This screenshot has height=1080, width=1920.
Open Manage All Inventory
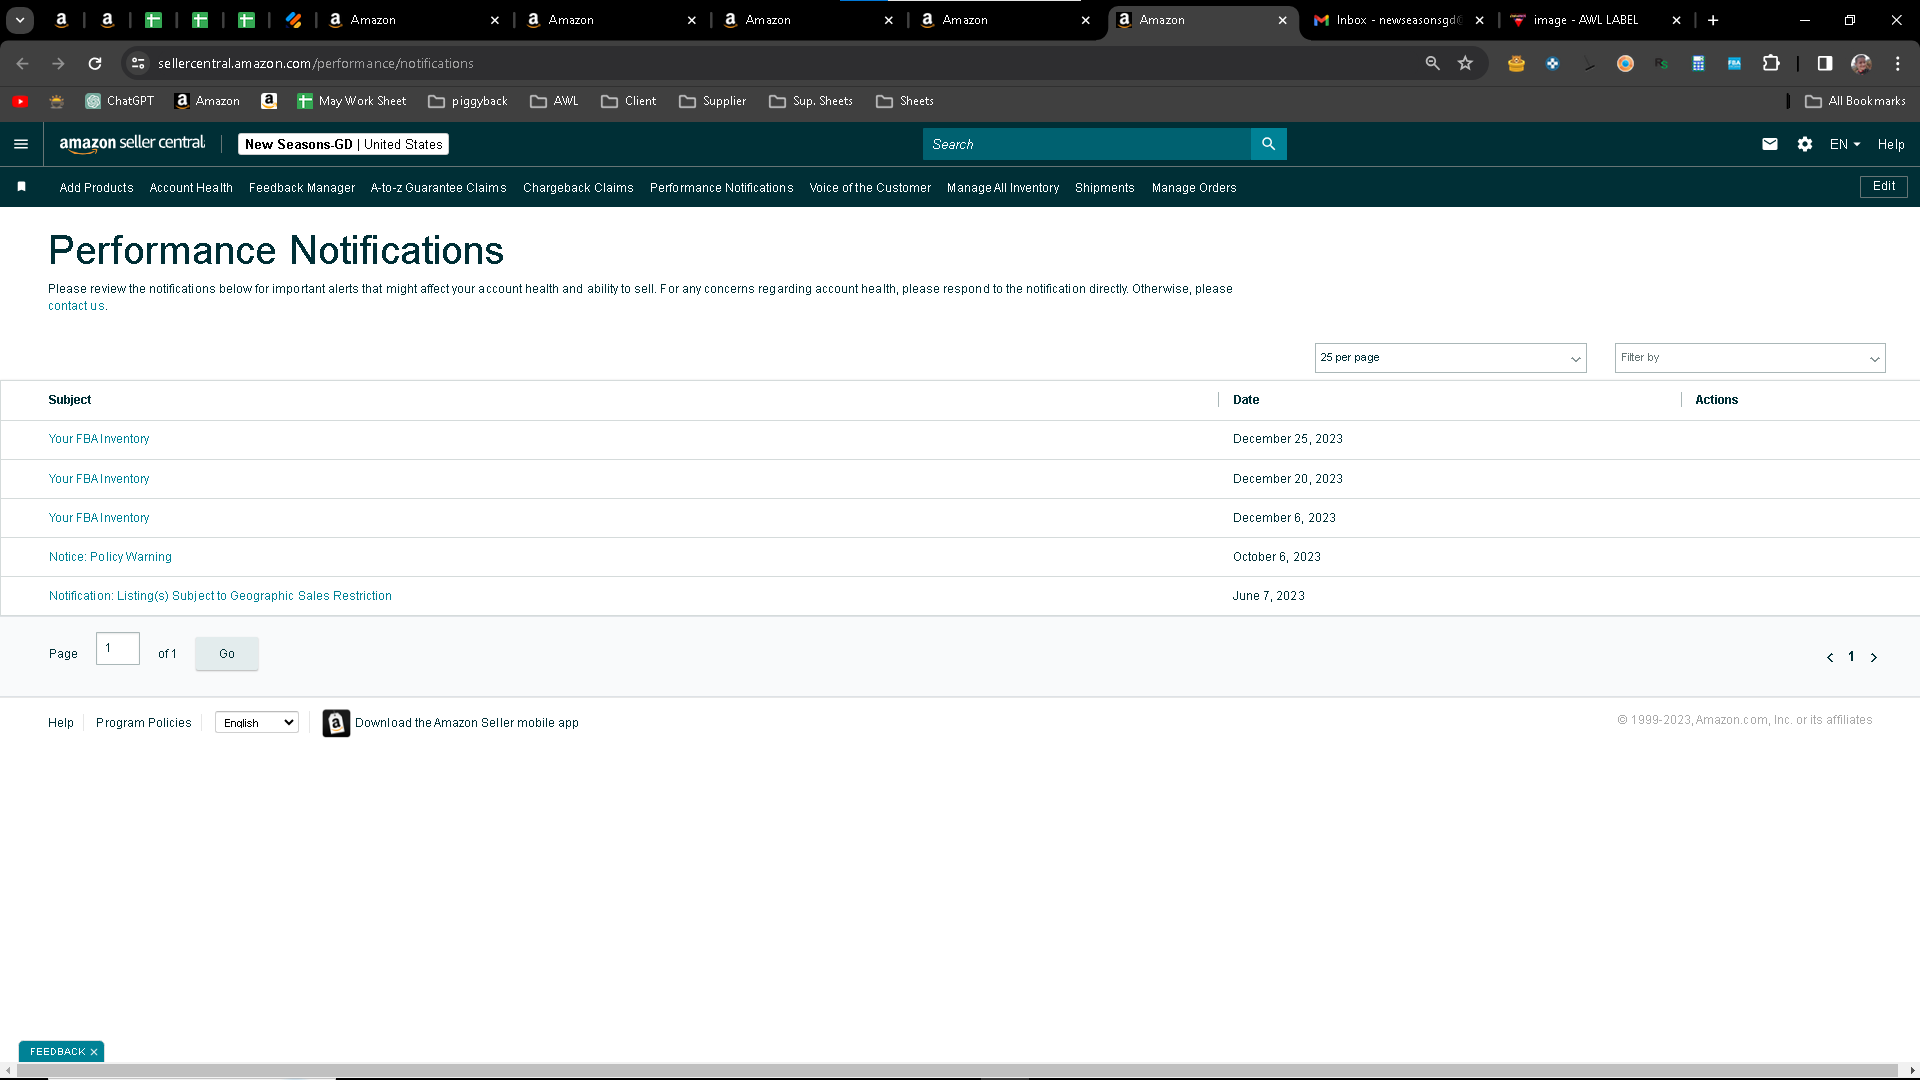click(x=1003, y=188)
